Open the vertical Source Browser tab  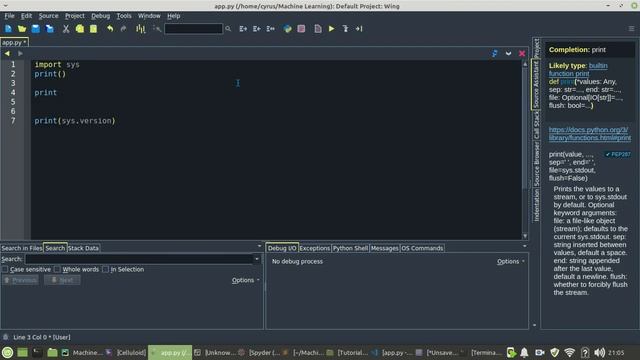click(536, 164)
